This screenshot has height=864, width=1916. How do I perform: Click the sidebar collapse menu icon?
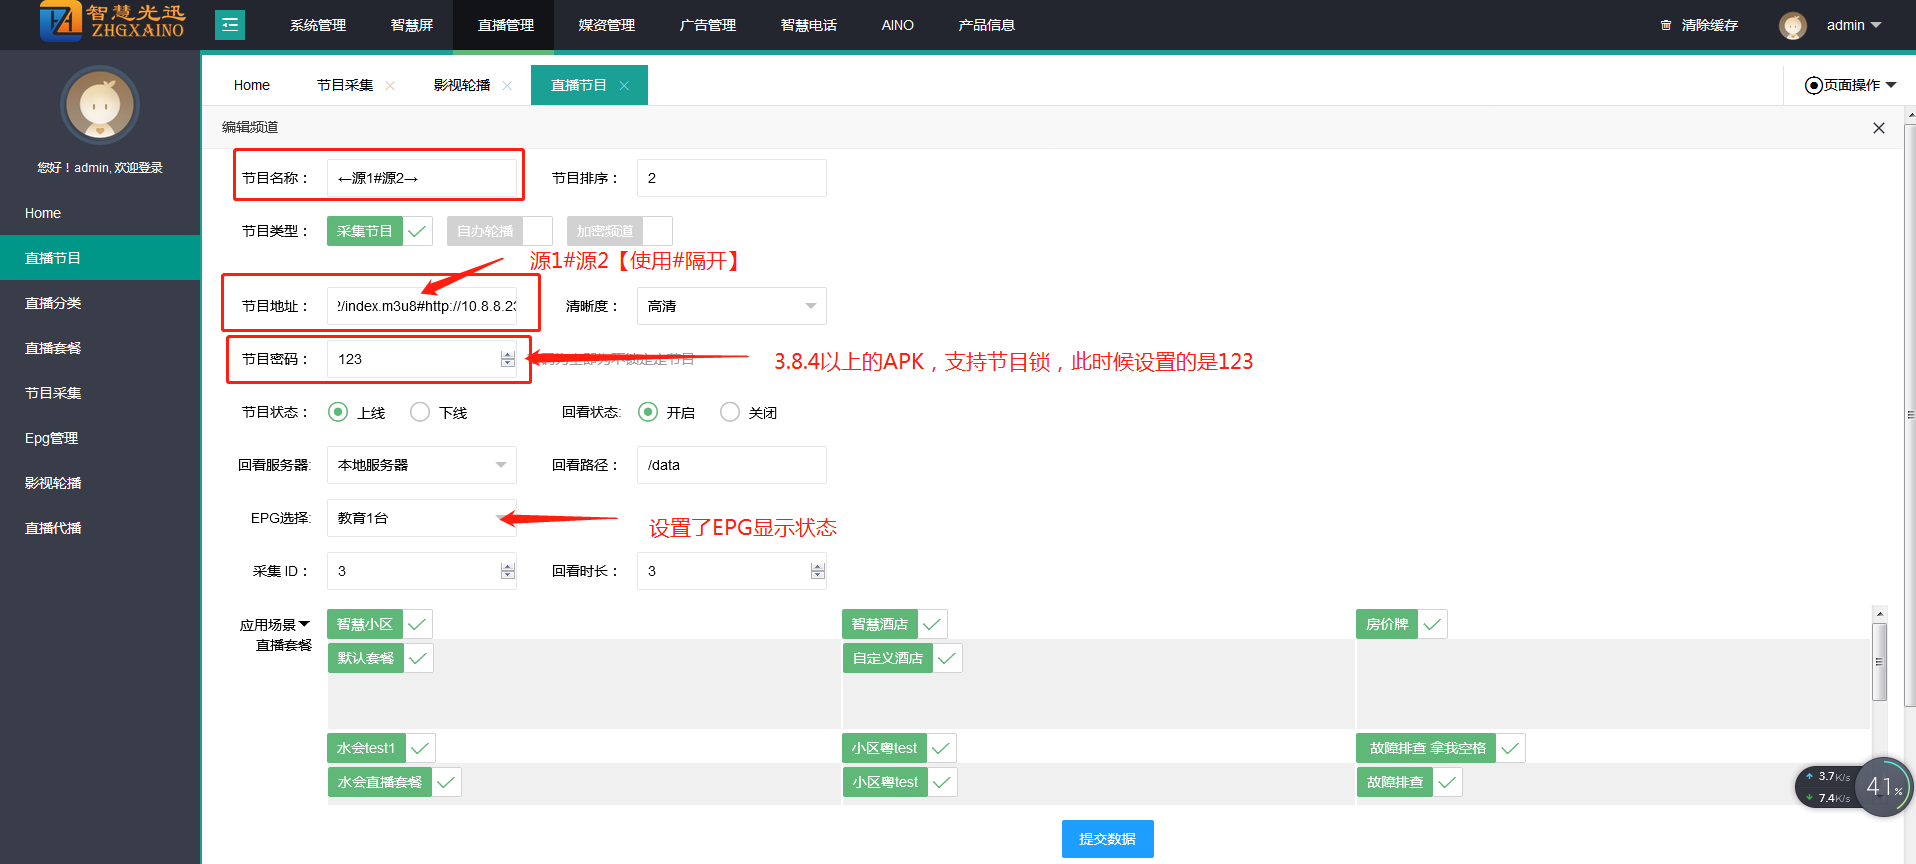230,25
